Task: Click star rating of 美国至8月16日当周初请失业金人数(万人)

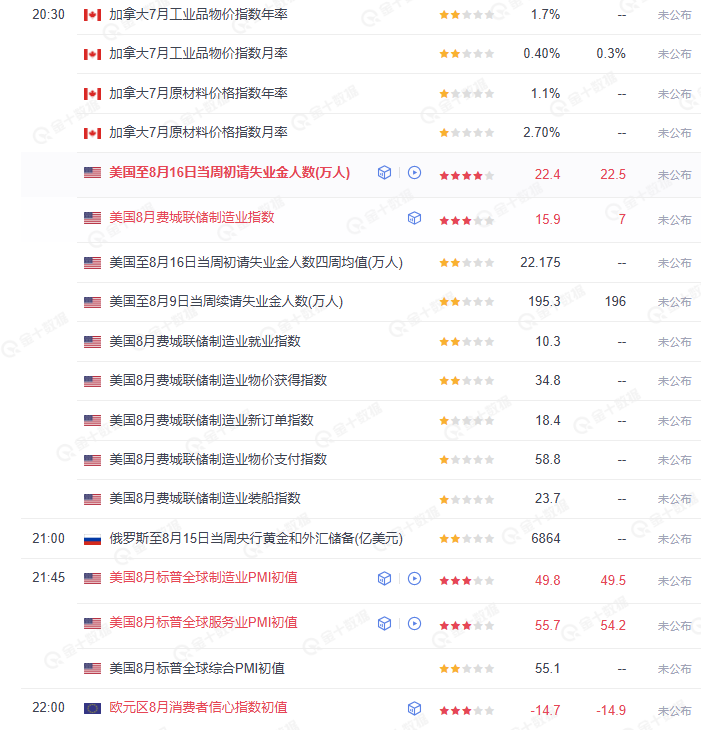Action: tap(466, 176)
